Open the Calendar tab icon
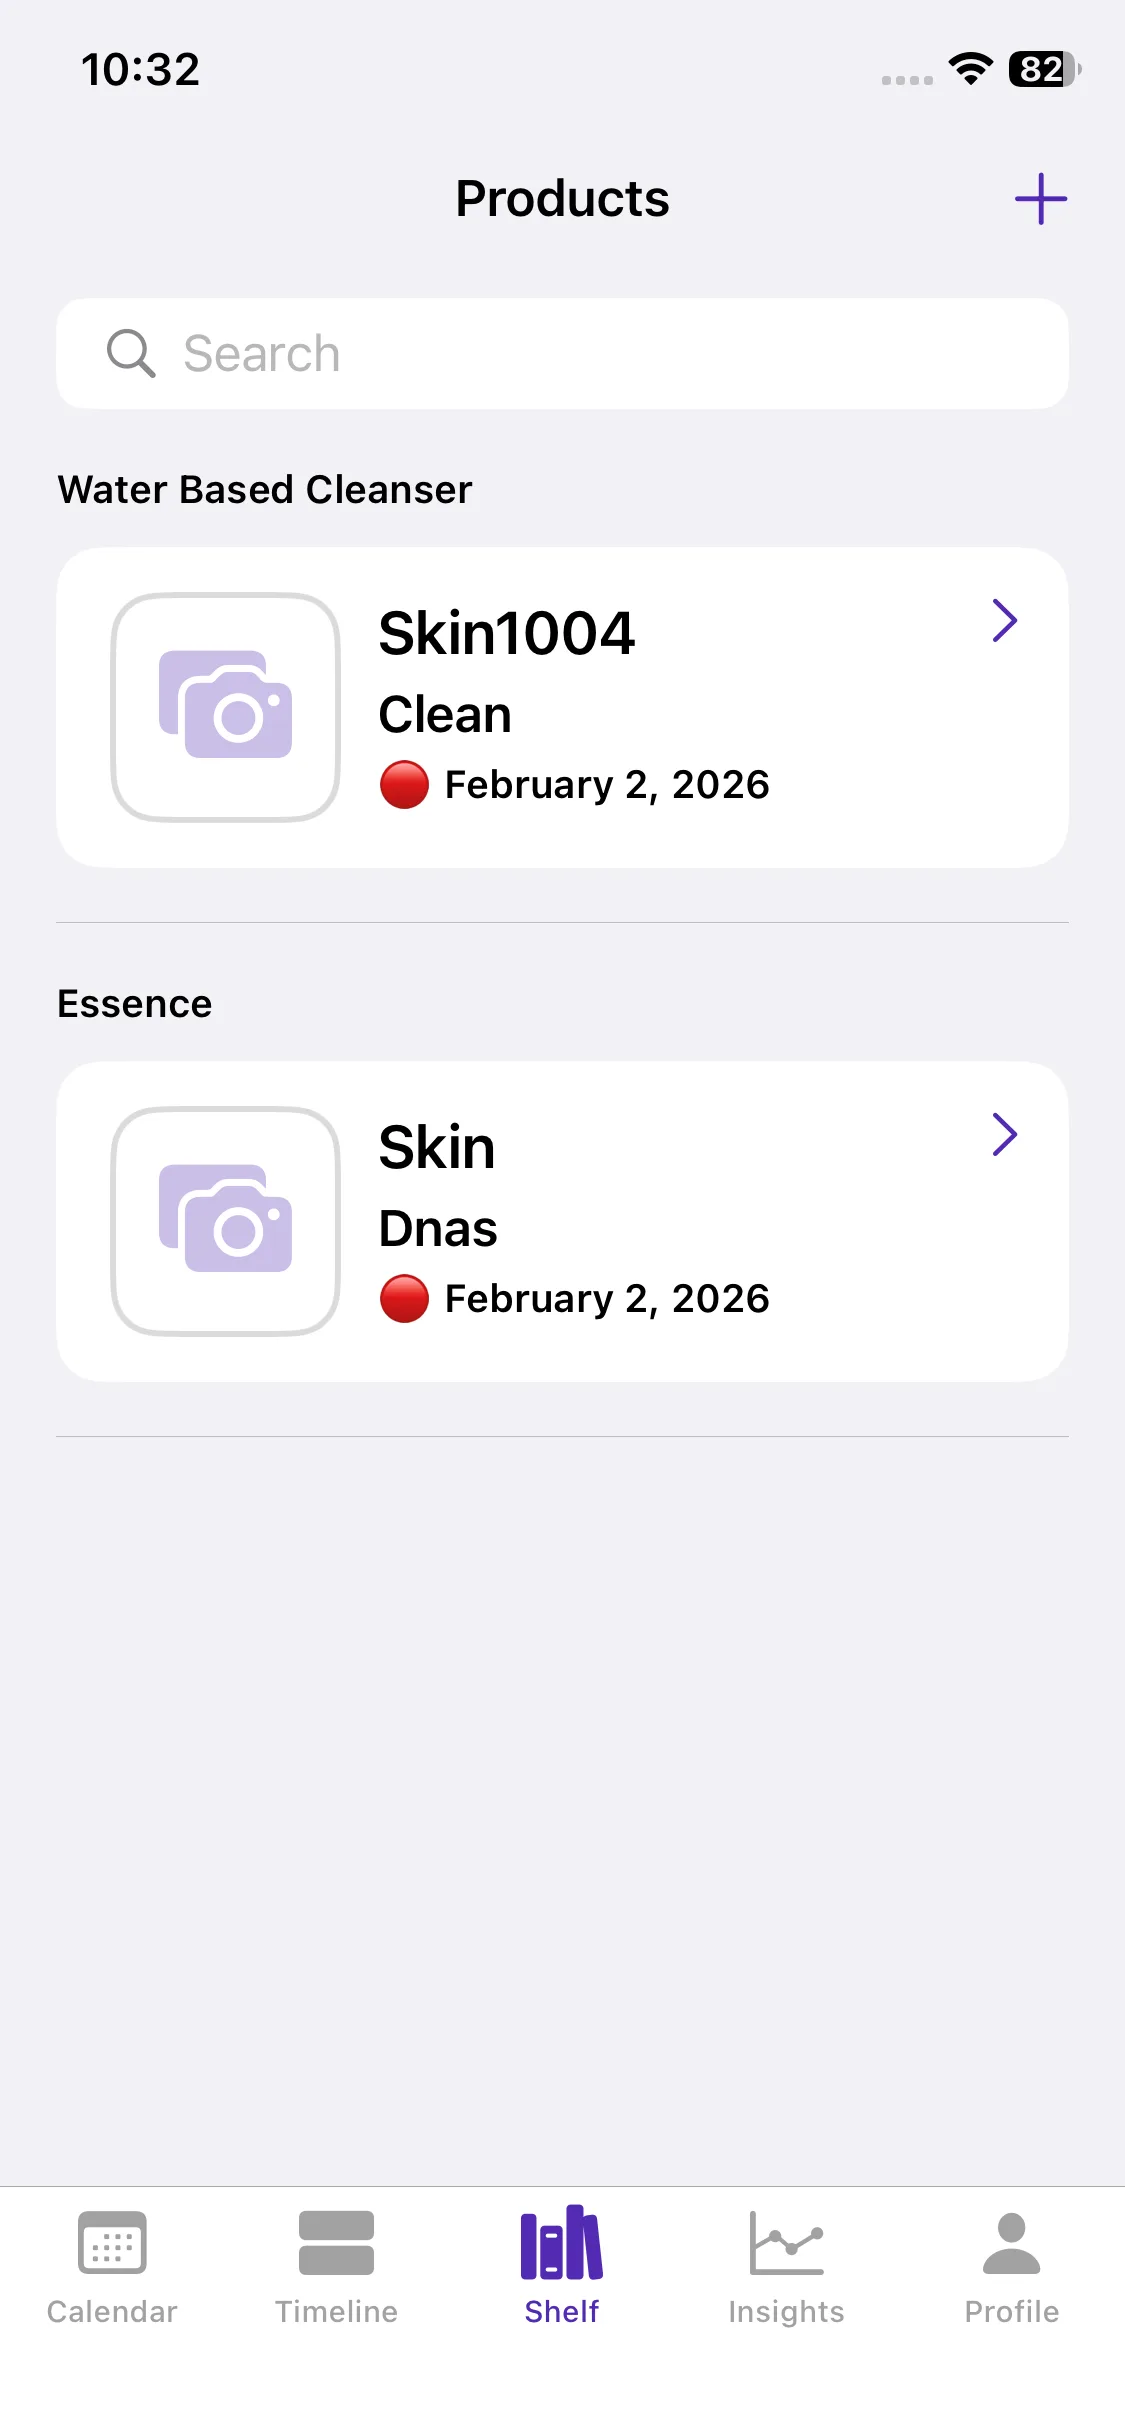Screen dimensions: 1125x2436 [x=112, y=2243]
